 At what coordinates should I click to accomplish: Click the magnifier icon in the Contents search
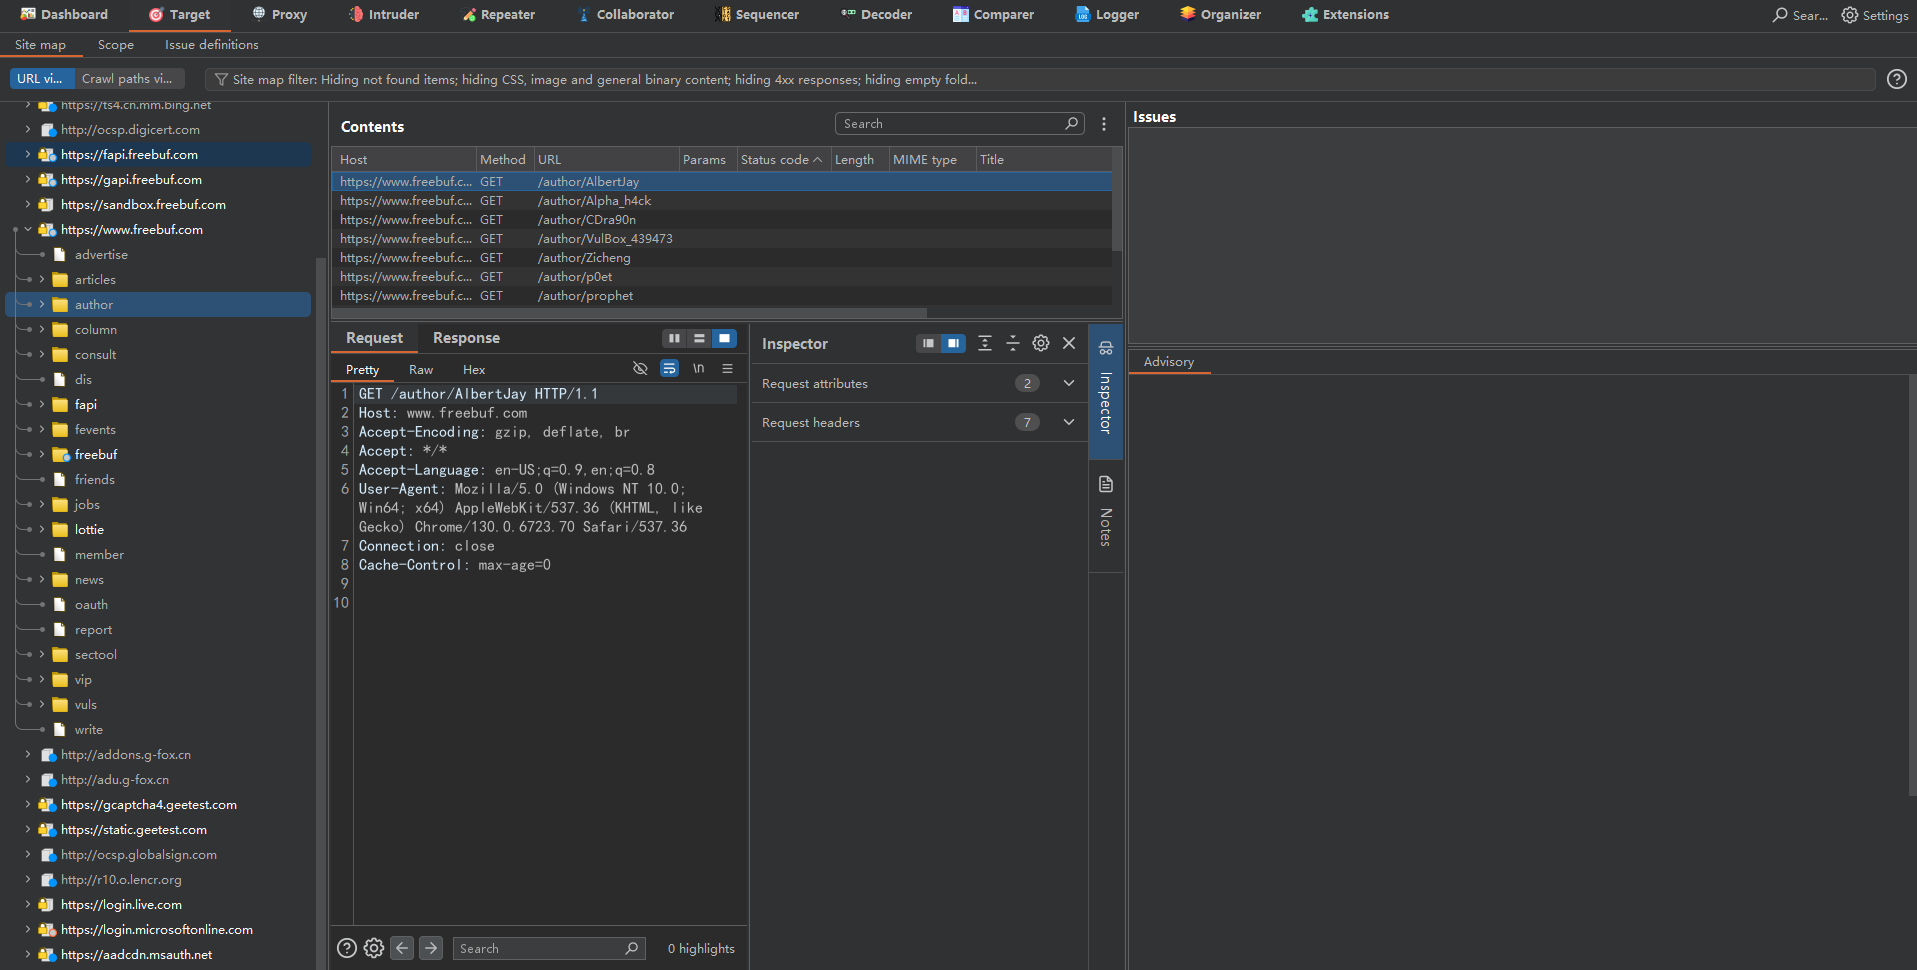(1071, 123)
